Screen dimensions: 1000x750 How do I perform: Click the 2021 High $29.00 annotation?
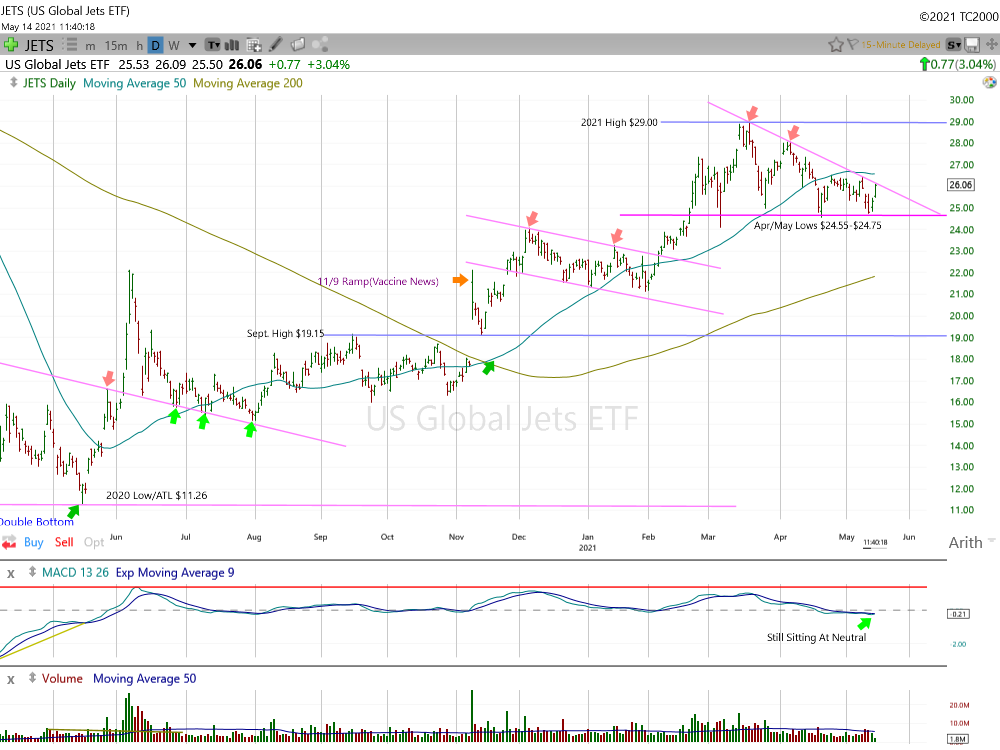coord(619,122)
